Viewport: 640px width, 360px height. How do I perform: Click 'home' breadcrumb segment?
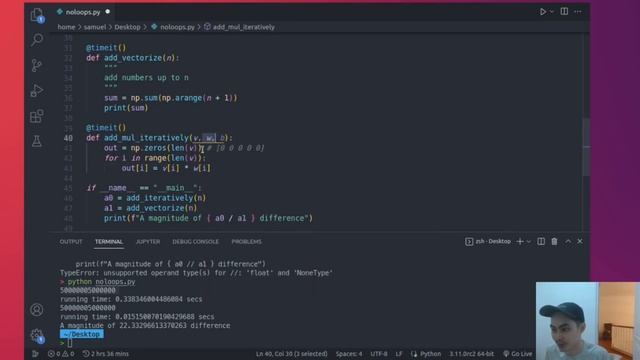pyautogui.click(x=66, y=27)
